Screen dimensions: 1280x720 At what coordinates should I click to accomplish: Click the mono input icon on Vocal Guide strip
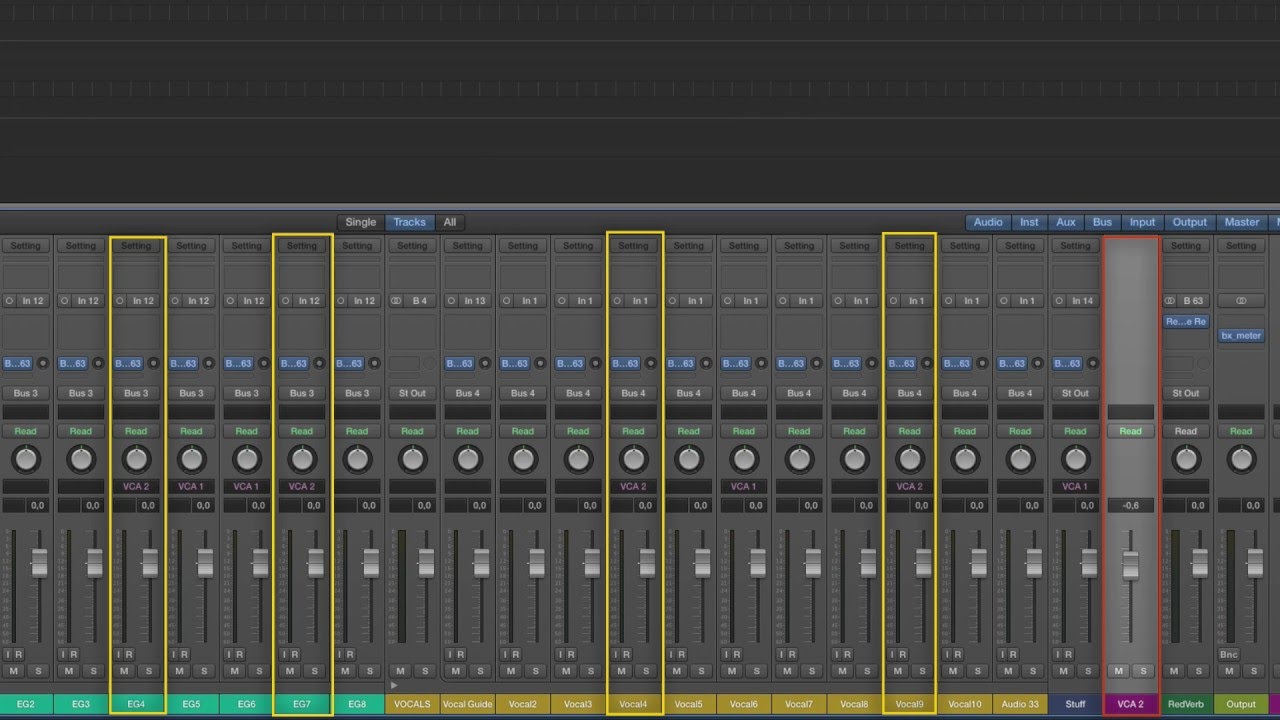[452, 301]
